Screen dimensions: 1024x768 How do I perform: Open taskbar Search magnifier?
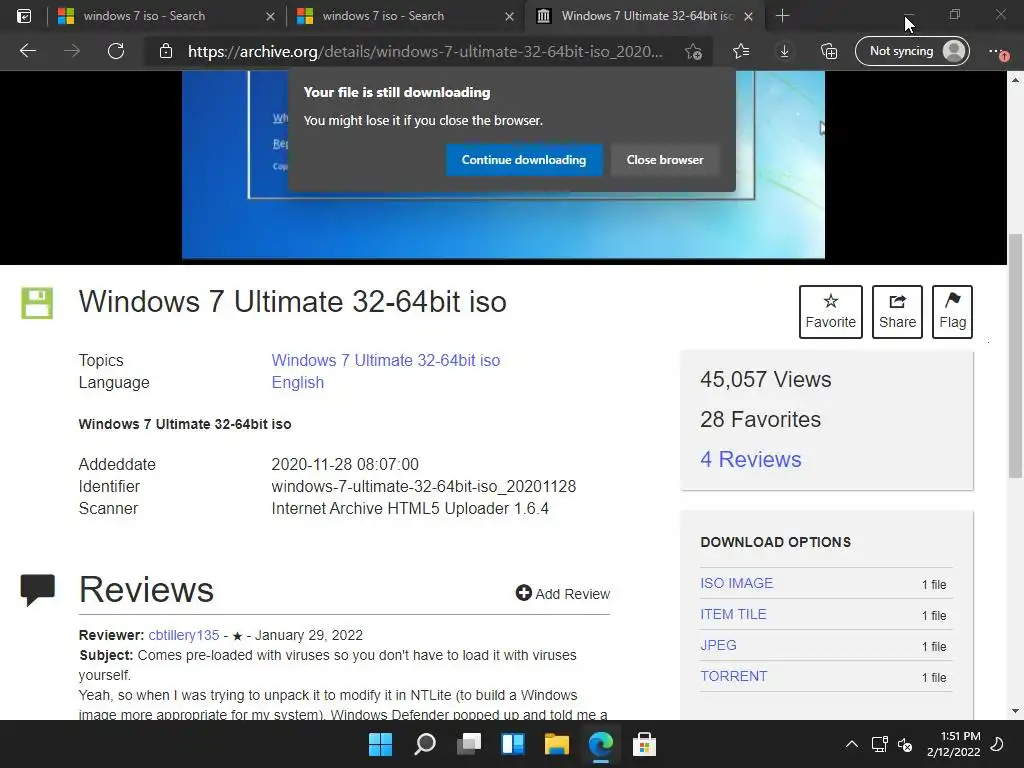424,744
